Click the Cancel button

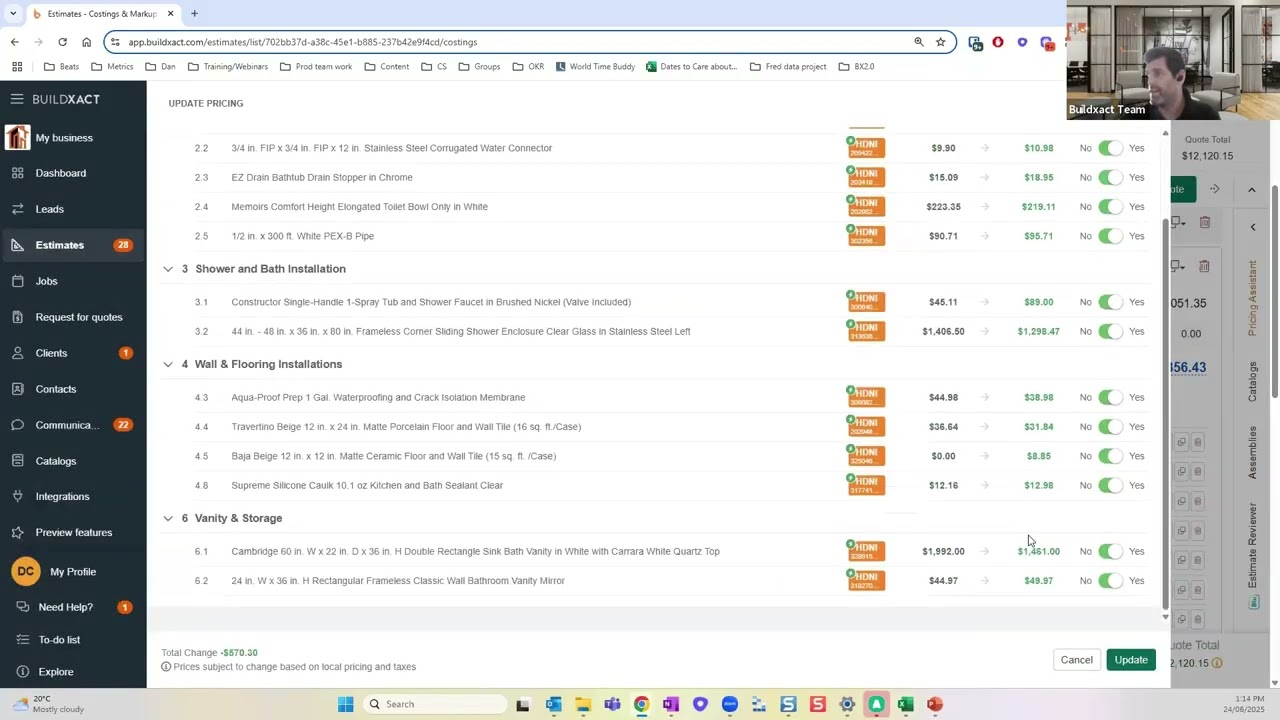pos(1076,660)
